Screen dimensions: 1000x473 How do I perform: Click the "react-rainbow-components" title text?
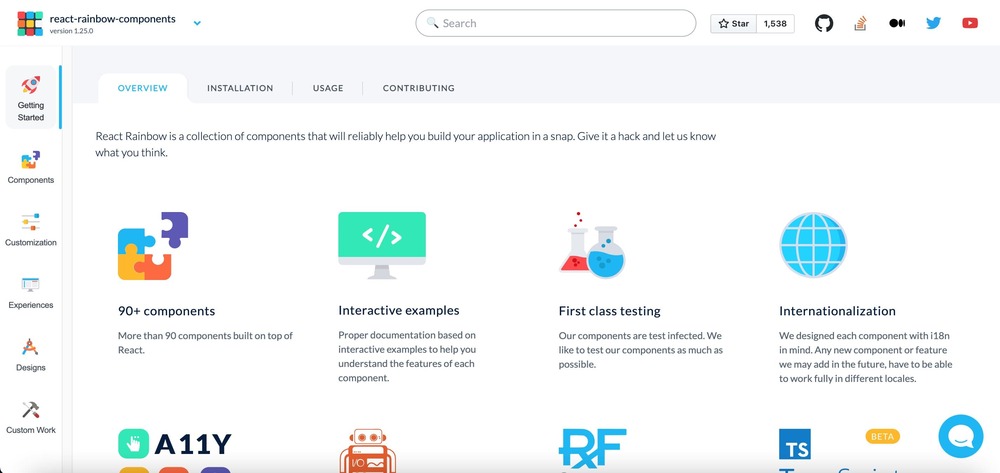(112, 18)
